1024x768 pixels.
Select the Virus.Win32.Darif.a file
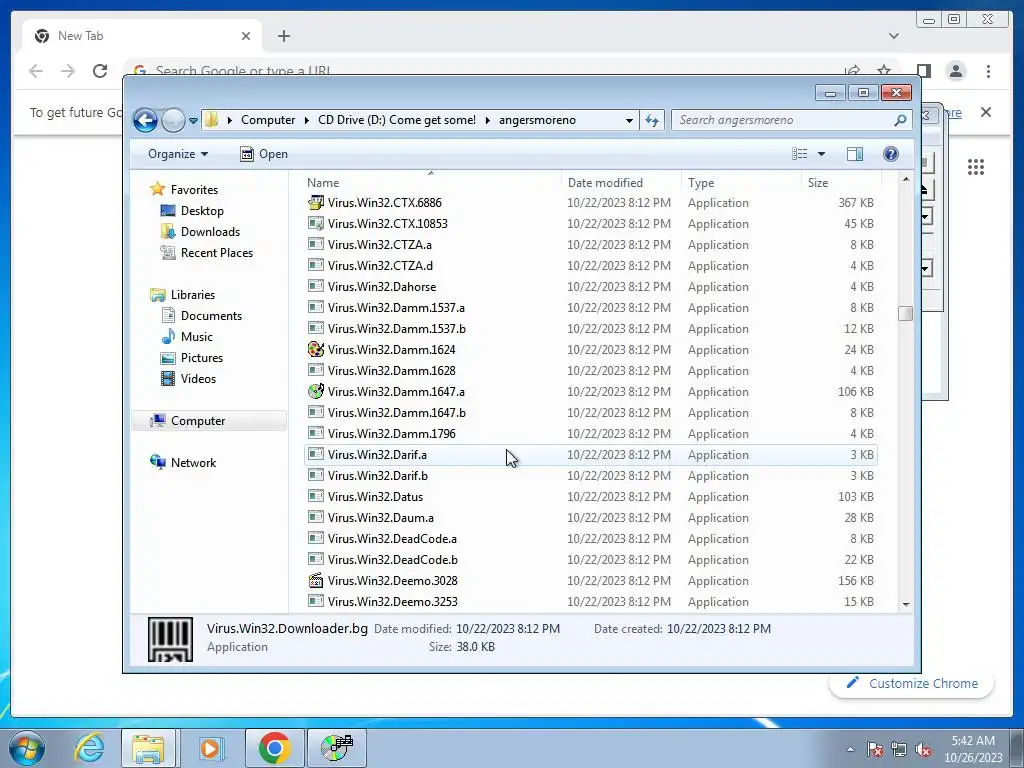pos(590,455)
